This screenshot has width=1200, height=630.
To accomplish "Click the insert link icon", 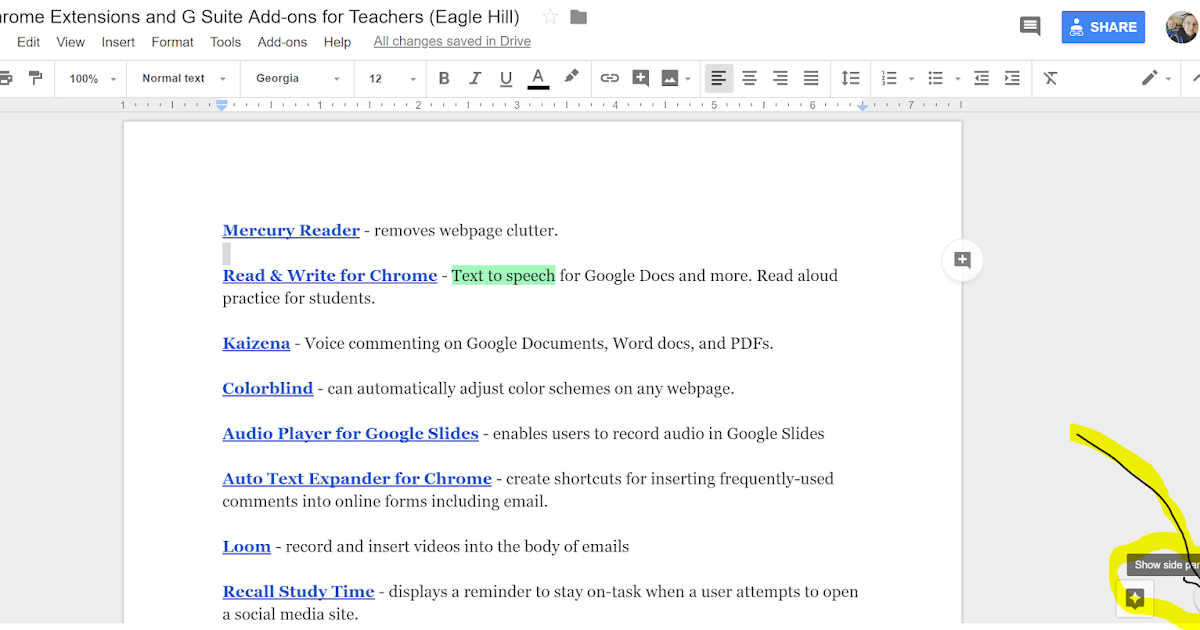I will click(x=609, y=78).
